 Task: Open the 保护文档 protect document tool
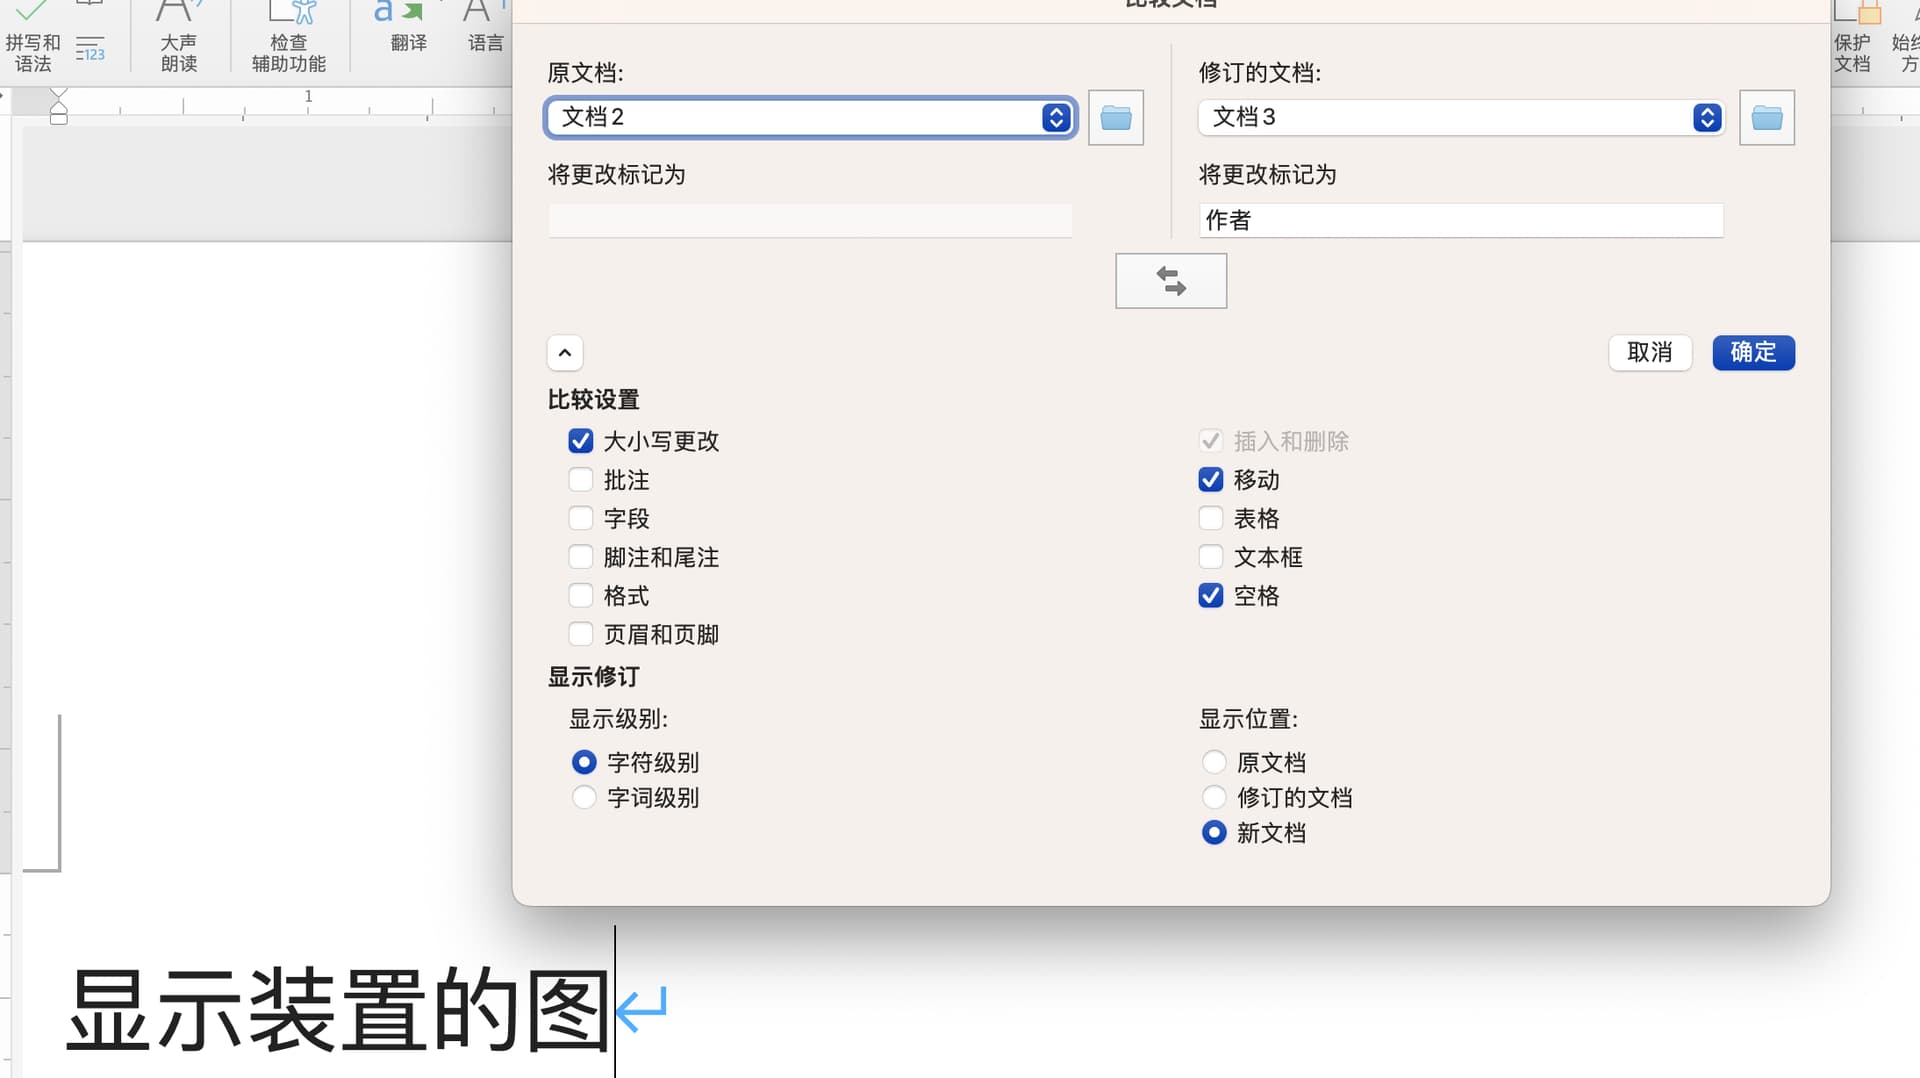[x=1852, y=40]
